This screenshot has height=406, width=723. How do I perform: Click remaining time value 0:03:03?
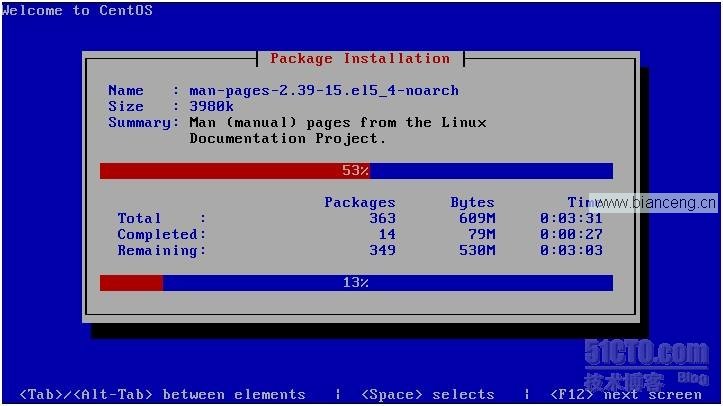pyautogui.click(x=571, y=250)
